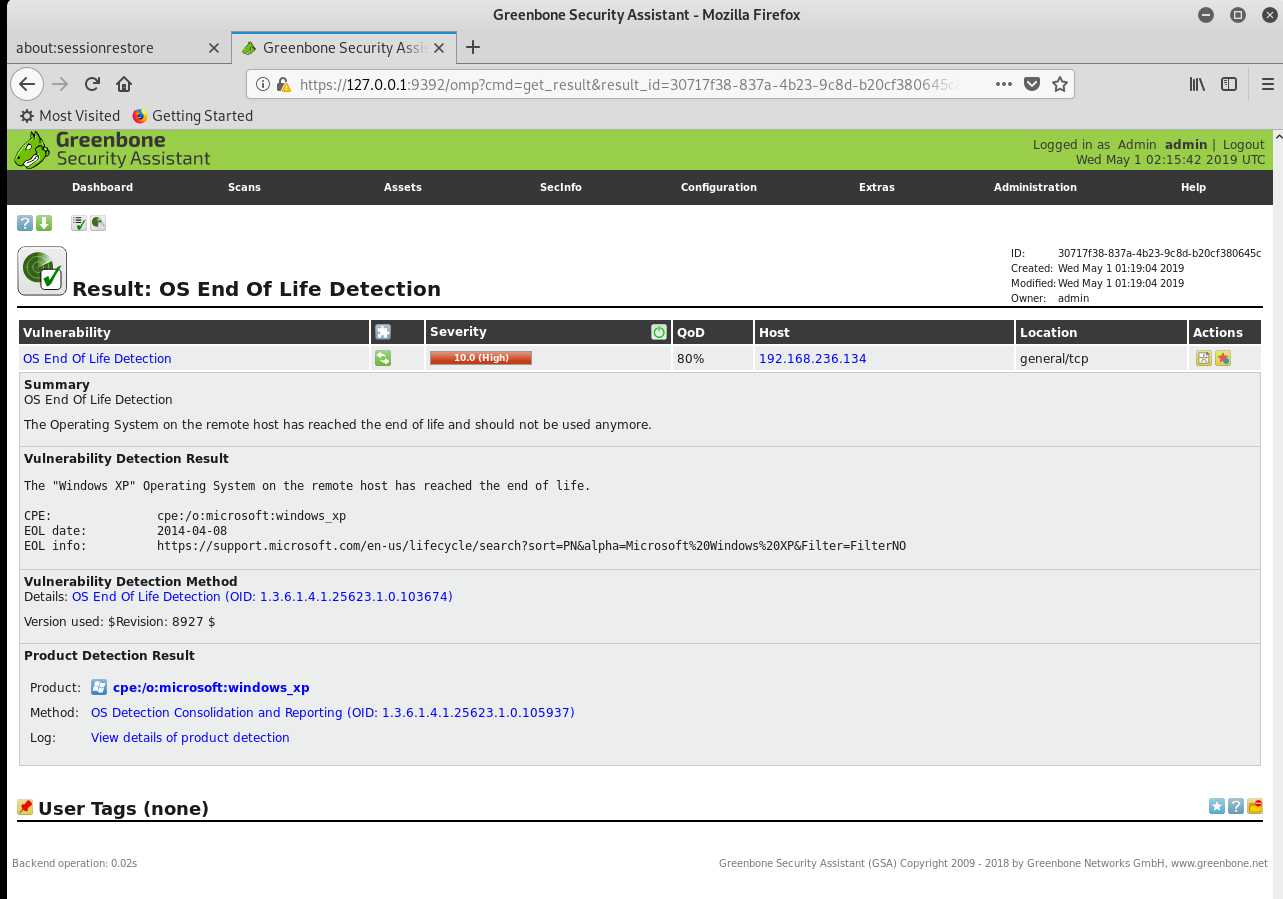This screenshot has width=1283, height=899.
Task: Download result via green export arrow icon
Action: pyautogui.click(x=44, y=223)
